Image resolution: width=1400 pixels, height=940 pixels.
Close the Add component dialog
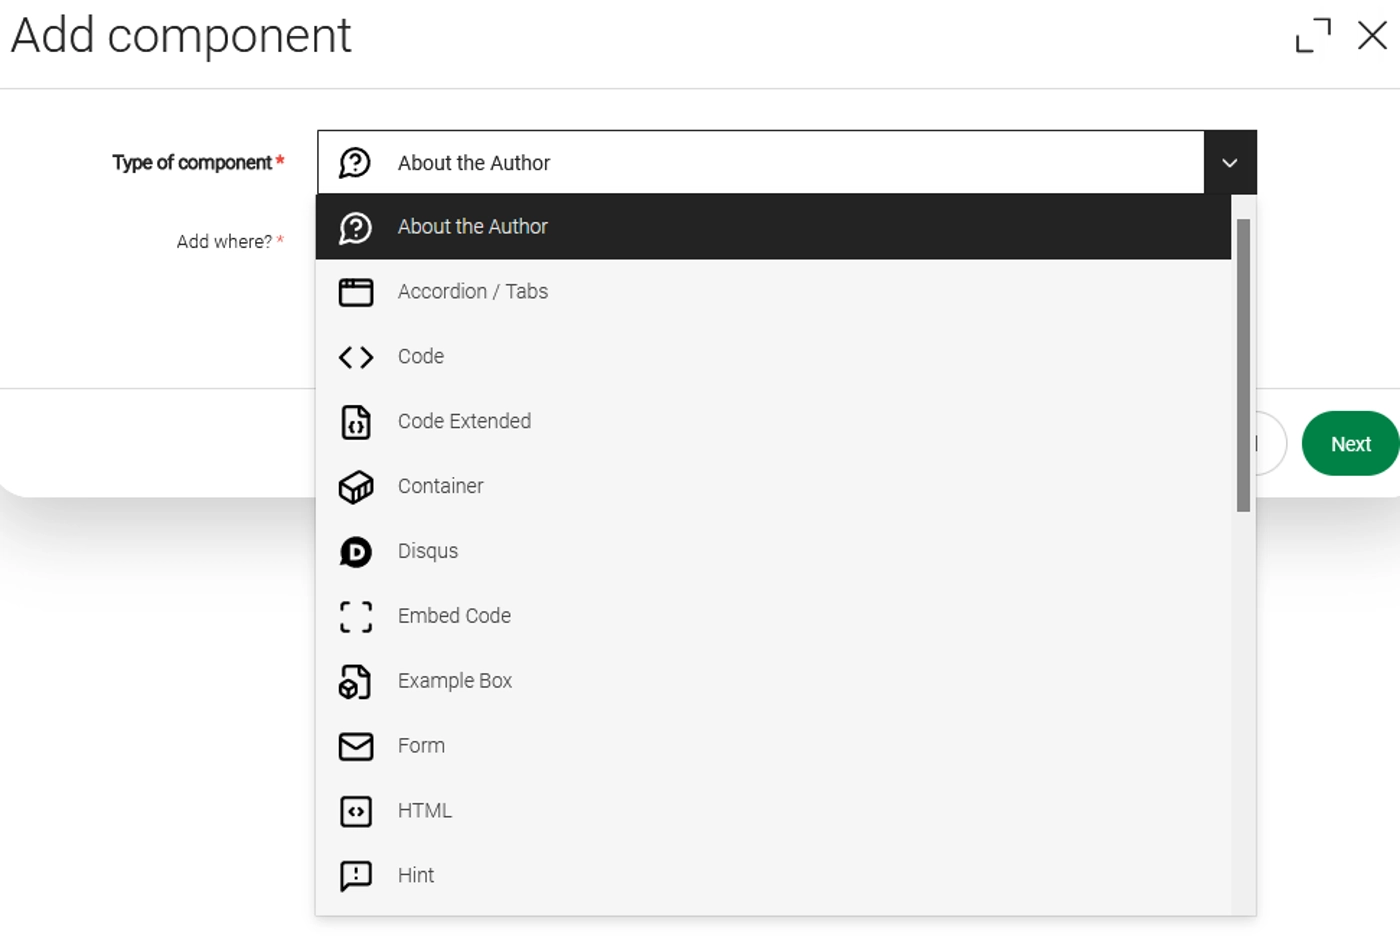1372,35
